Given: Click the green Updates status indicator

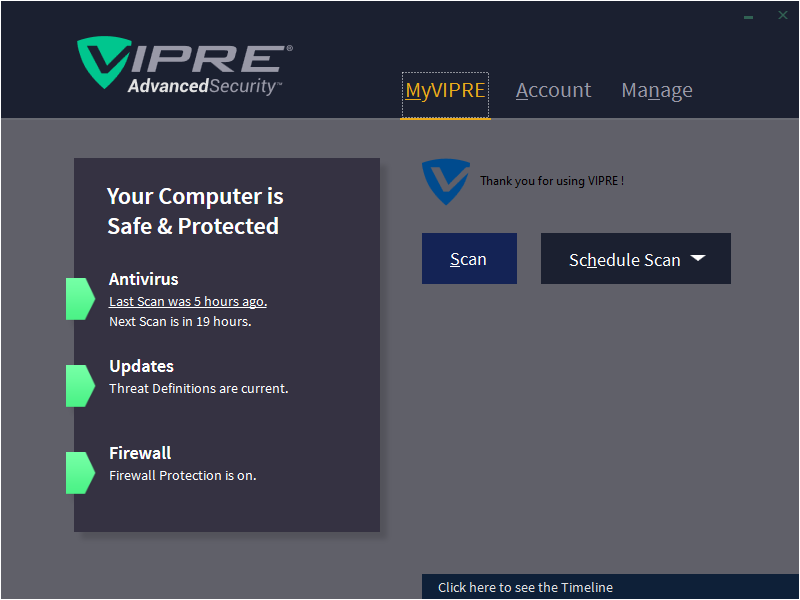Looking at the screenshot, I should 80,386.
